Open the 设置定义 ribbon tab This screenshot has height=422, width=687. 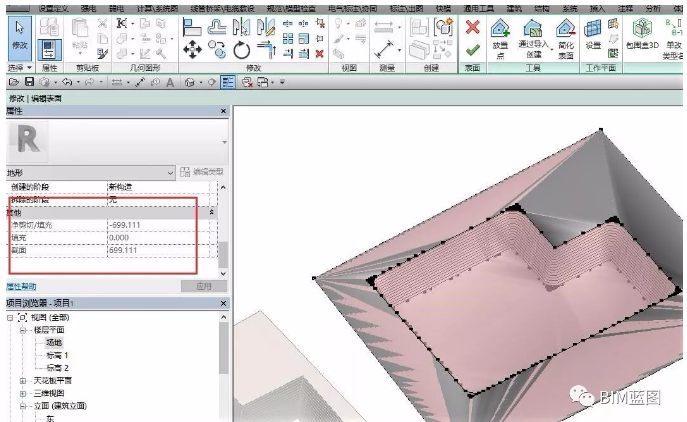(x=53, y=8)
